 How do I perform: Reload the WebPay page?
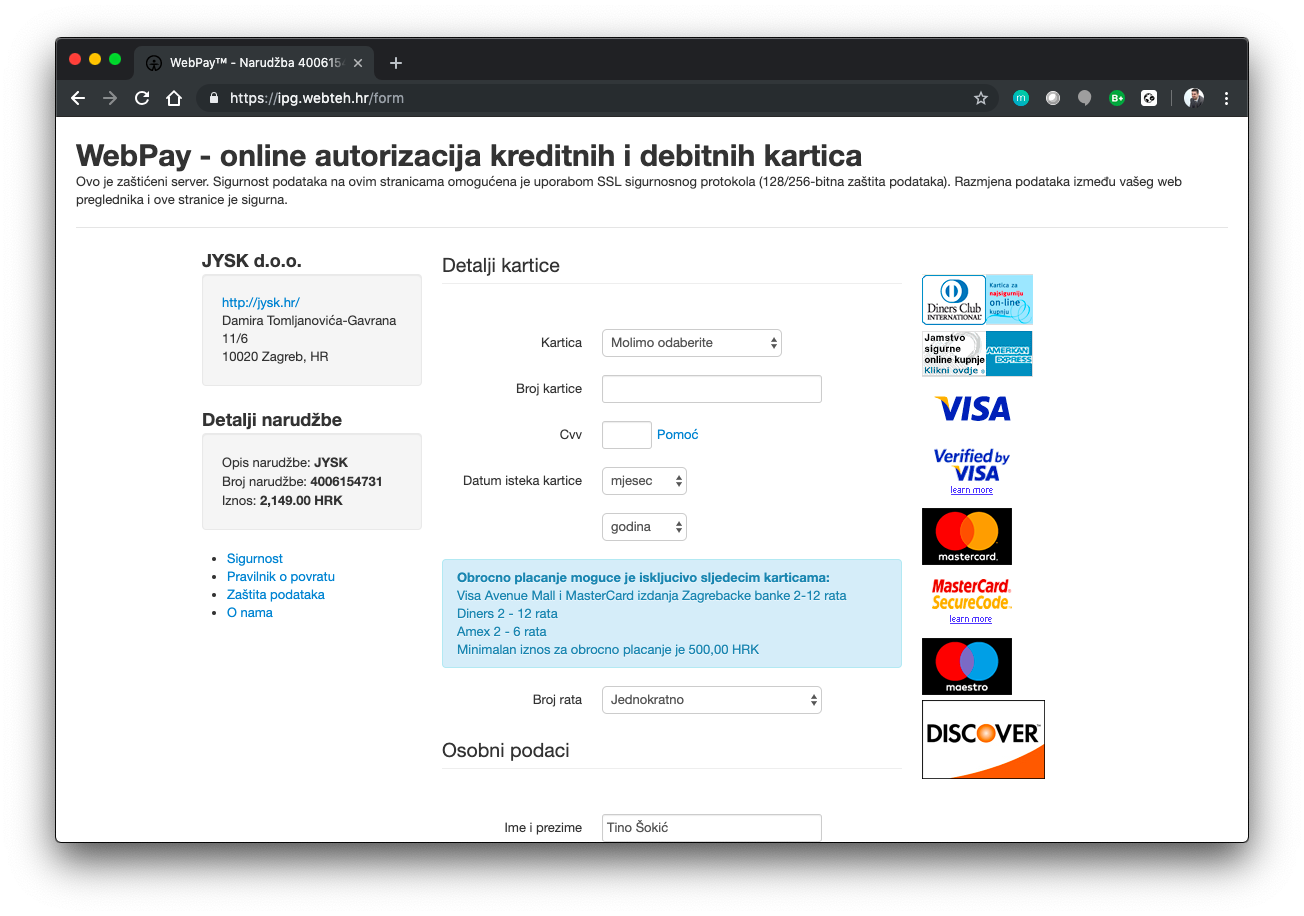click(x=142, y=98)
